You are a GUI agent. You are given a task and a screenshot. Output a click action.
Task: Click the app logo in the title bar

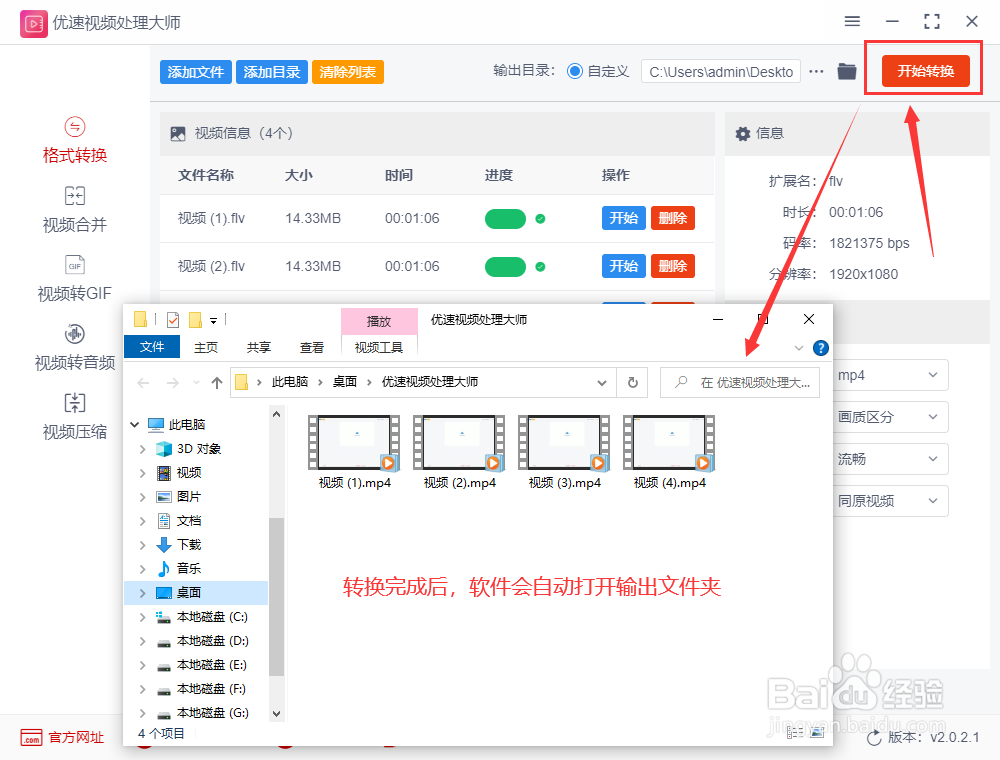tap(33, 24)
